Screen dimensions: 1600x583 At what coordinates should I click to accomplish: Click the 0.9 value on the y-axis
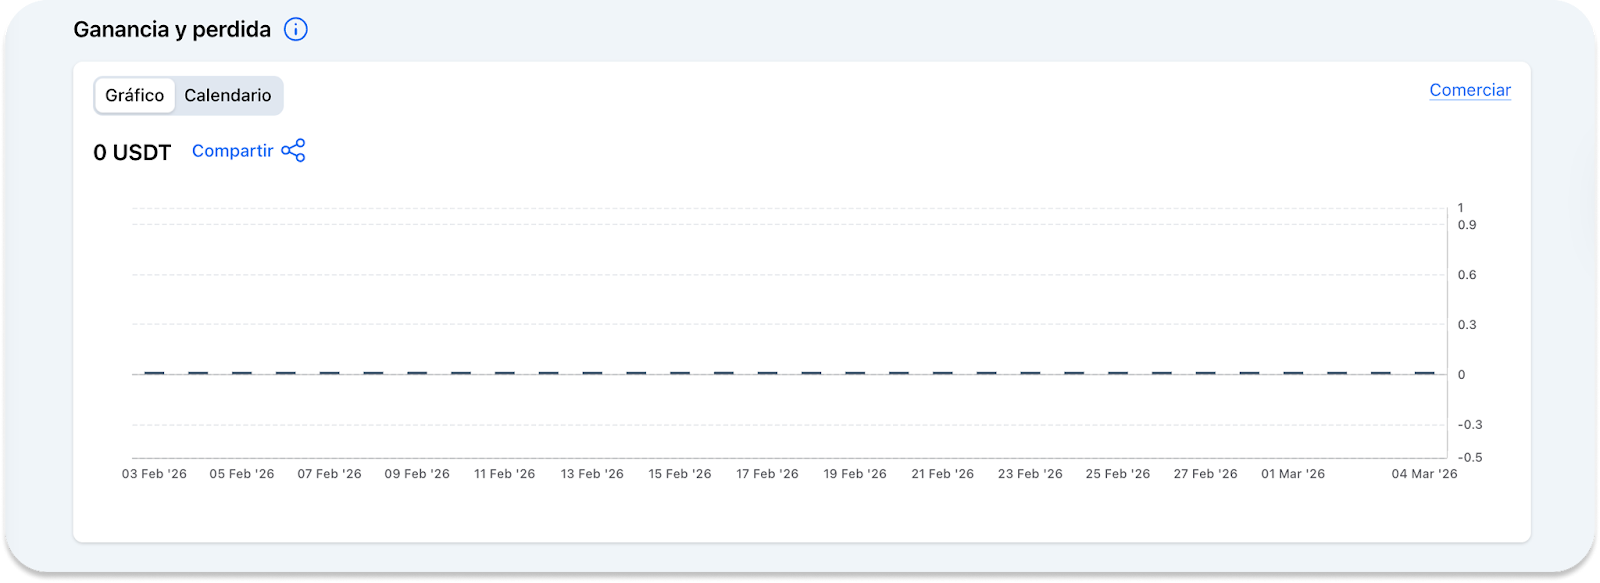pyautogui.click(x=1466, y=225)
